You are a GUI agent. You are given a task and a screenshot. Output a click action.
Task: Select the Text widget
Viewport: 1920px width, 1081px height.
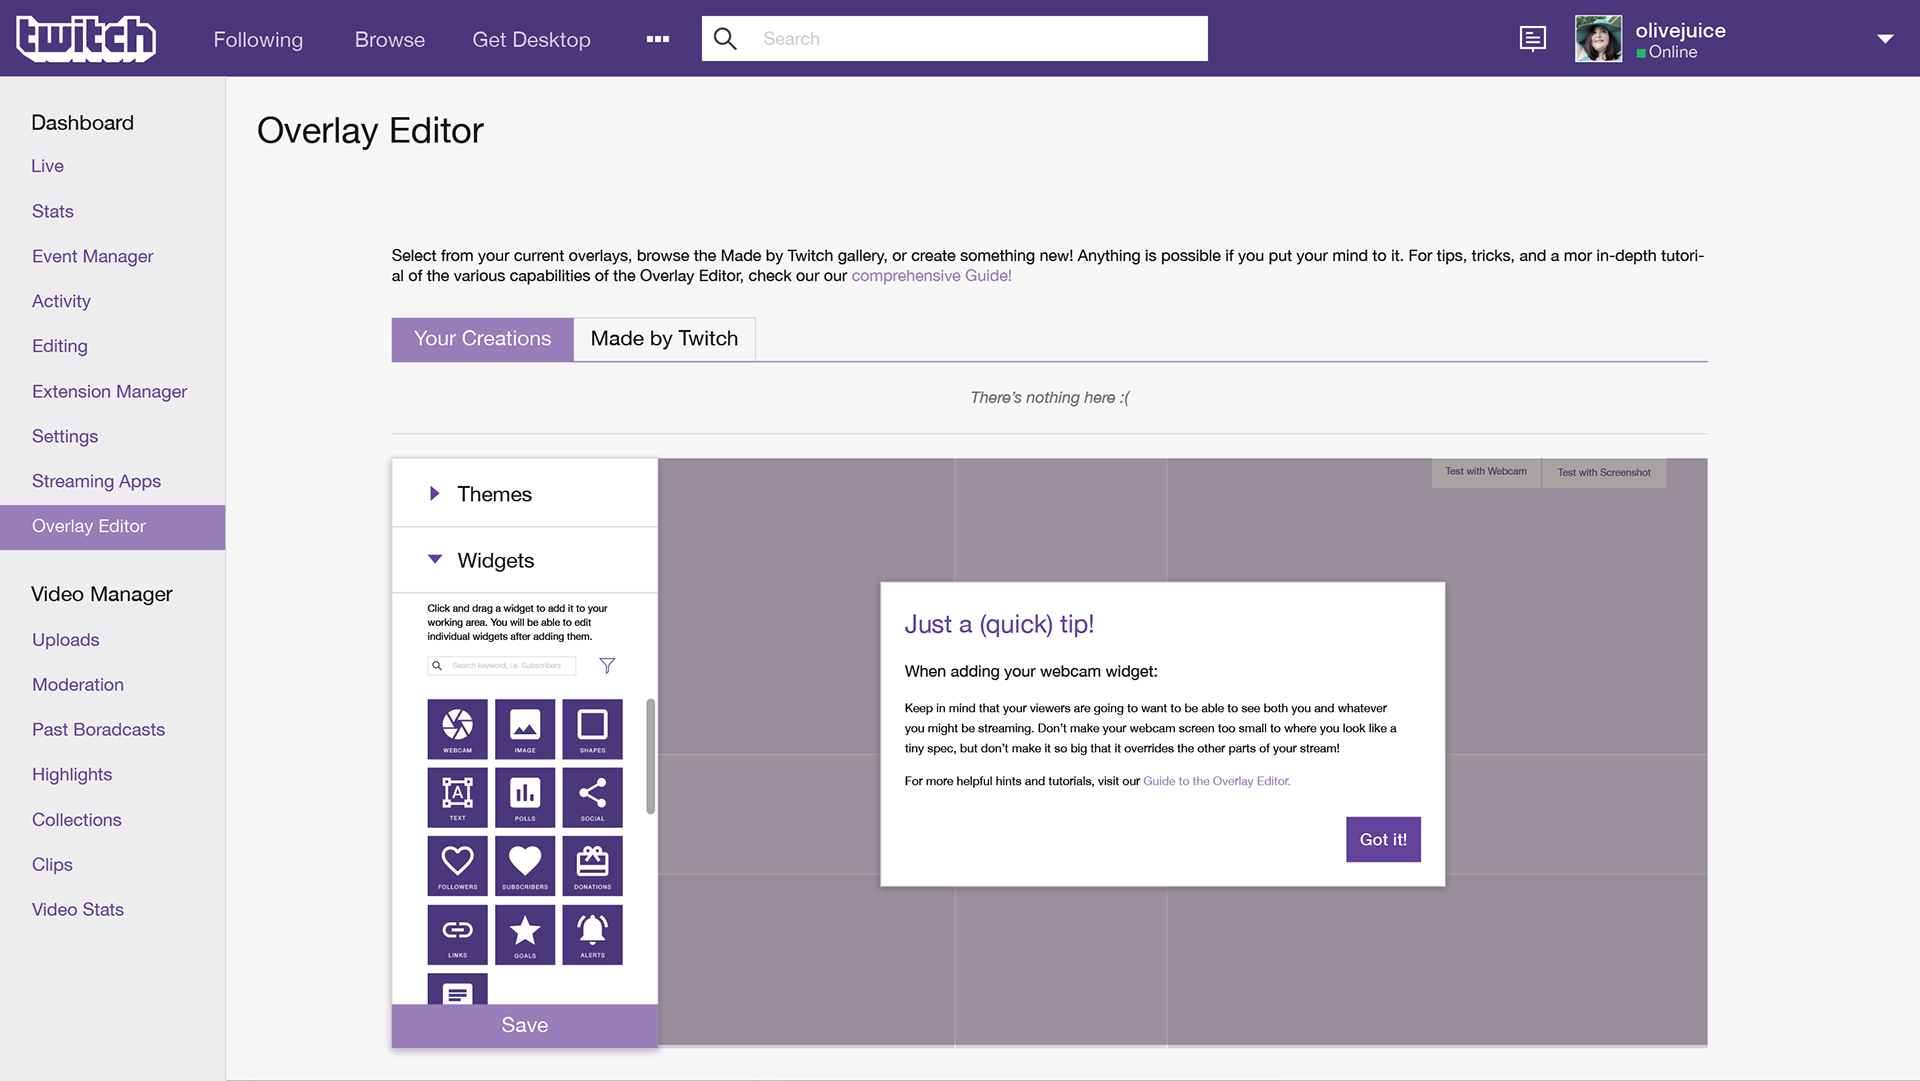[457, 797]
